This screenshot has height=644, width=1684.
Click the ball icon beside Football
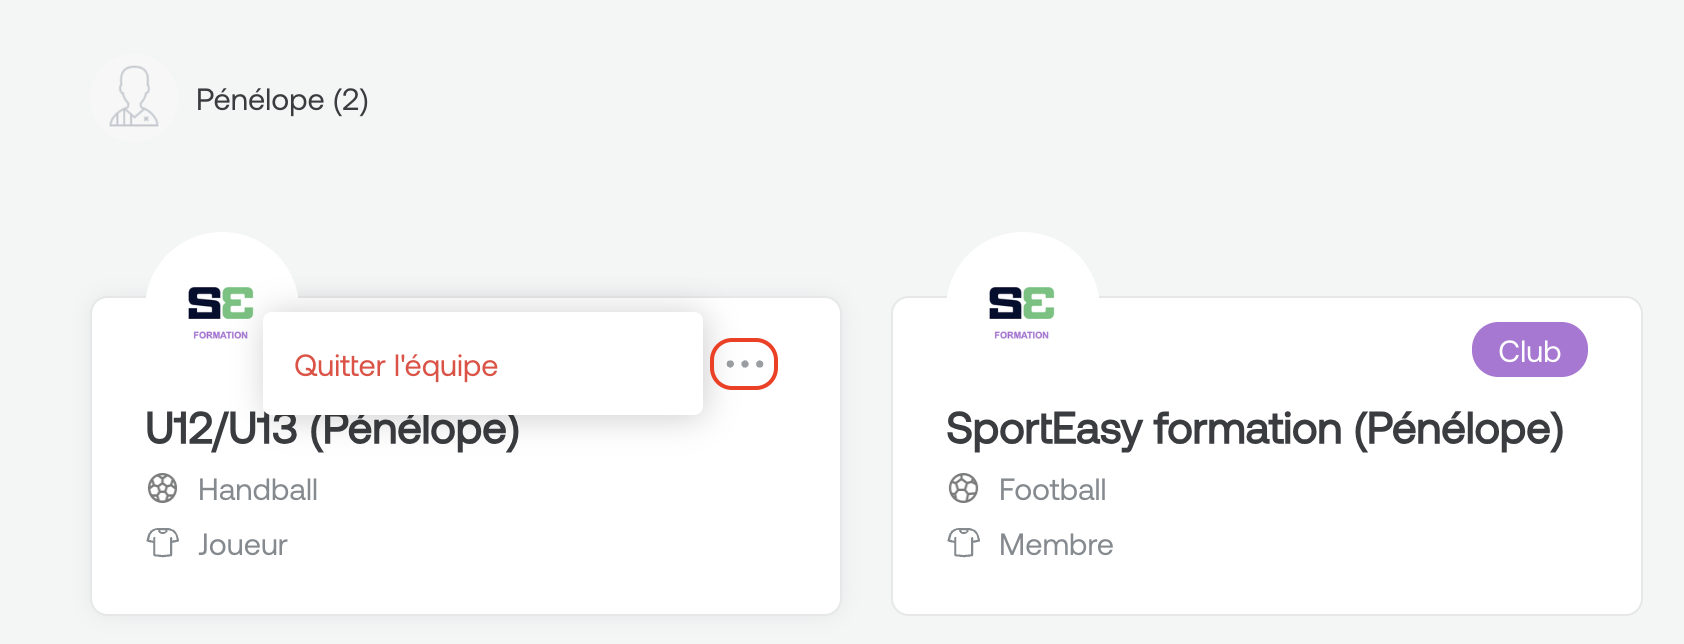[963, 489]
